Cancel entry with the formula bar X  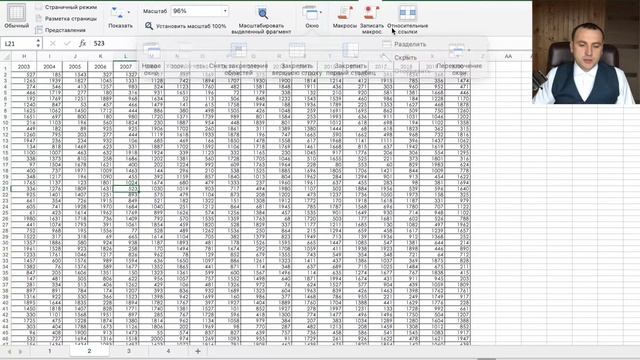53,43
